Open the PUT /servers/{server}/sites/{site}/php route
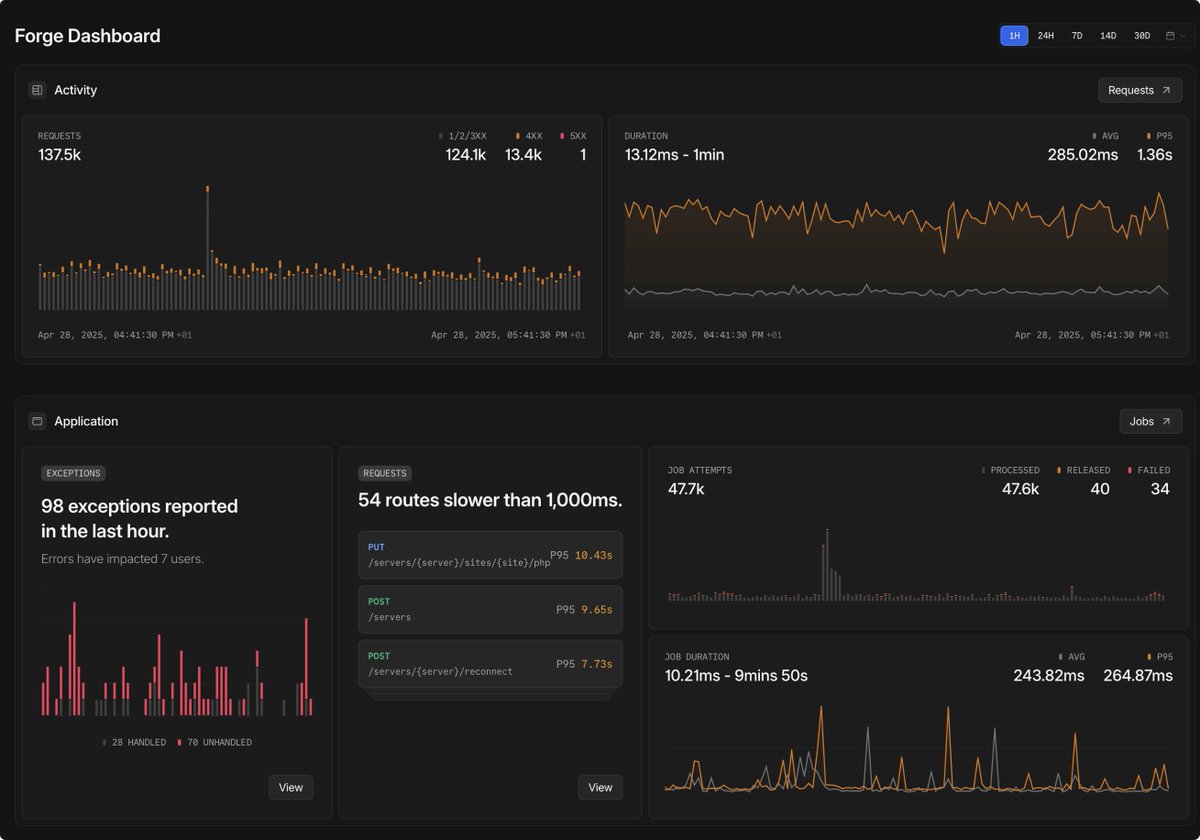This screenshot has height=840, width=1200. tap(490, 555)
